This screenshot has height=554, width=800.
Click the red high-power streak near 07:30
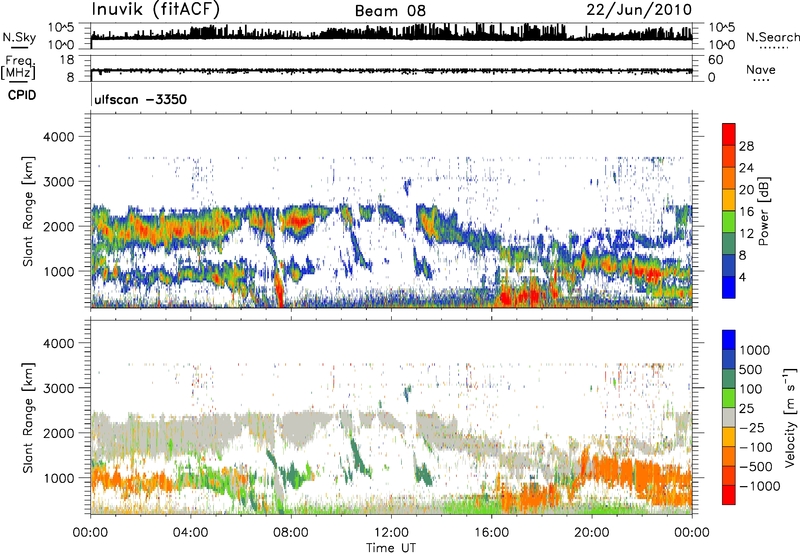point(279,290)
